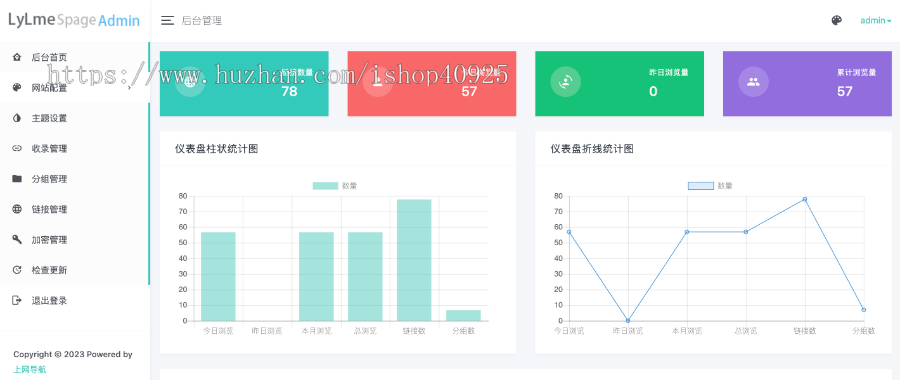The width and height of the screenshot is (900, 380).
Task: Toggle the 数量 legend in the bar chart
Action: coord(335,186)
